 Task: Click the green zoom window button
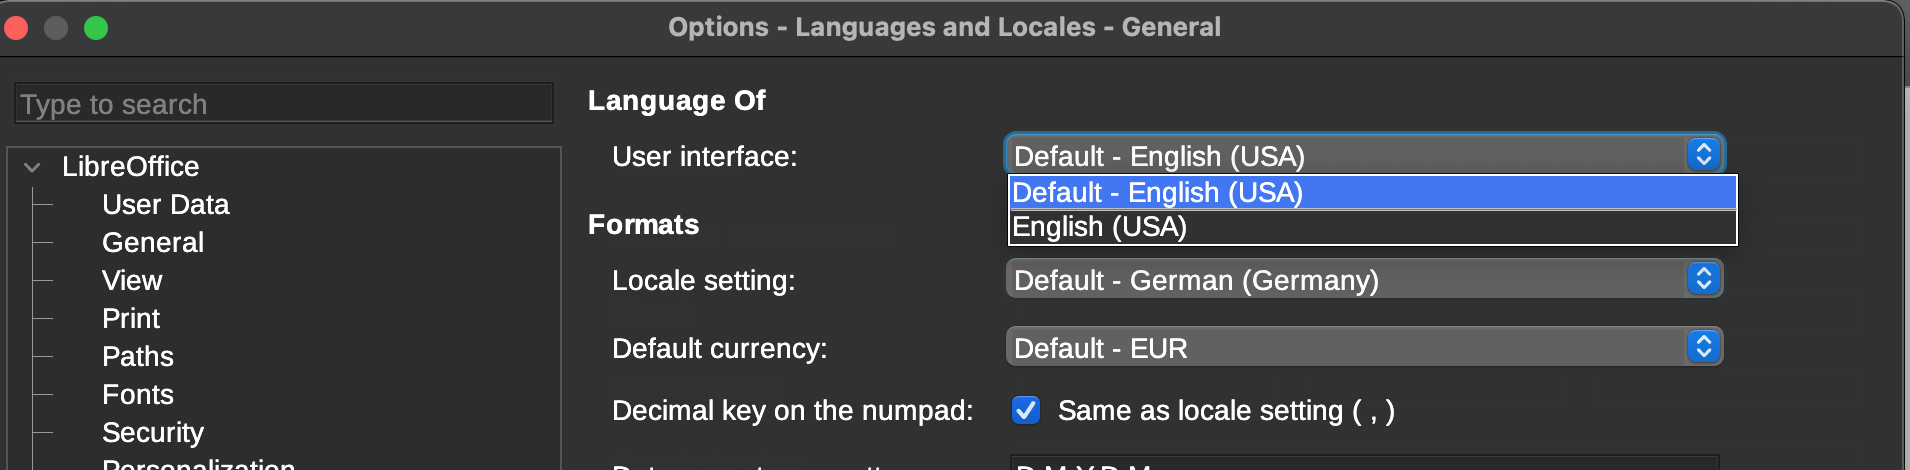[96, 28]
